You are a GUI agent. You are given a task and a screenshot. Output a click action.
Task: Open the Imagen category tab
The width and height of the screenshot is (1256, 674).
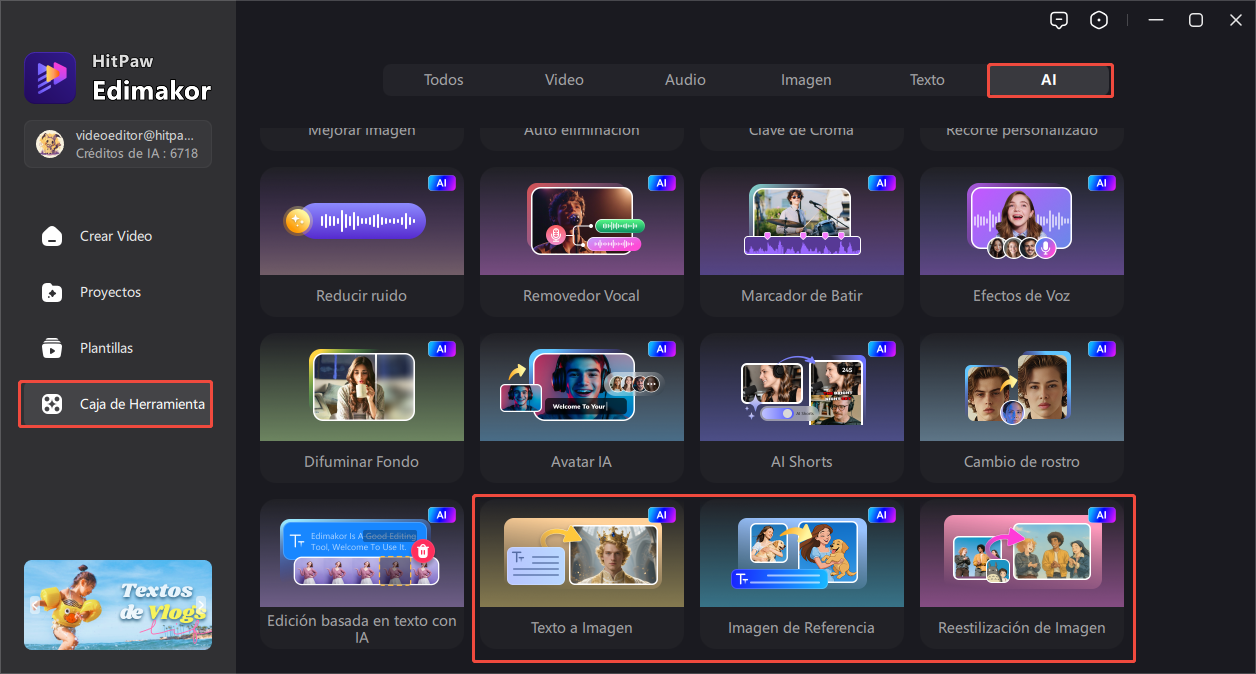pos(806,80)
